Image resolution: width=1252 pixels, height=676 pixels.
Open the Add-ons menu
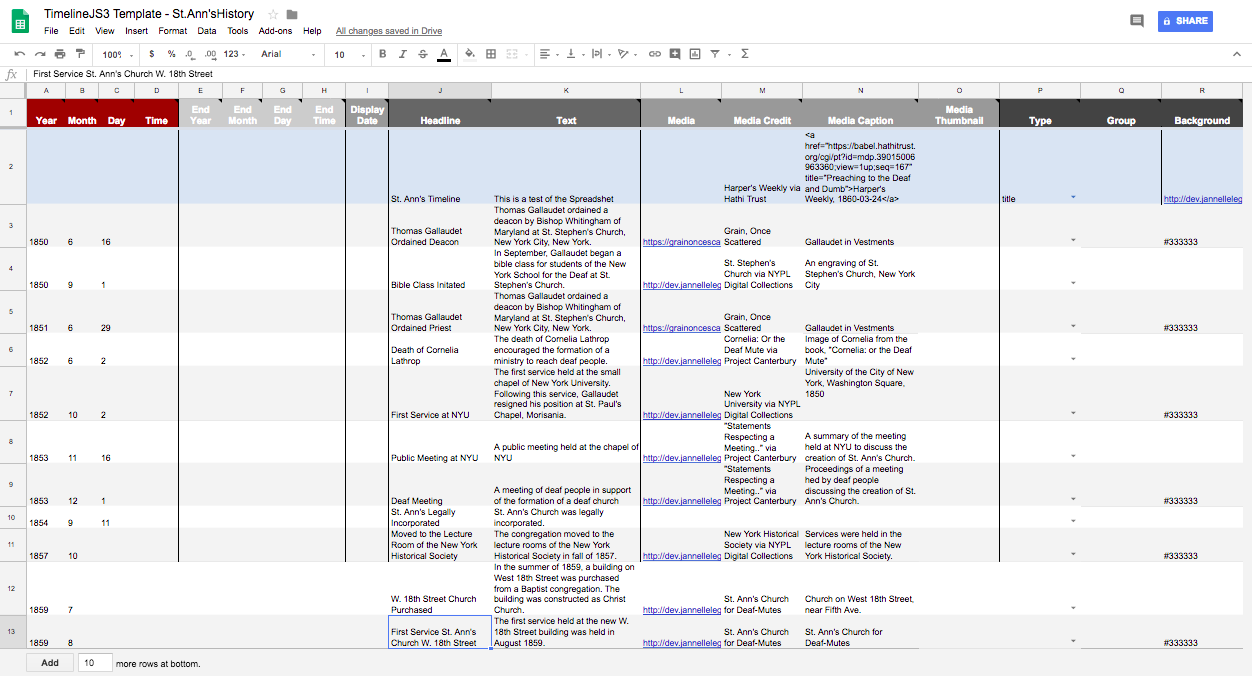(275, 31)
